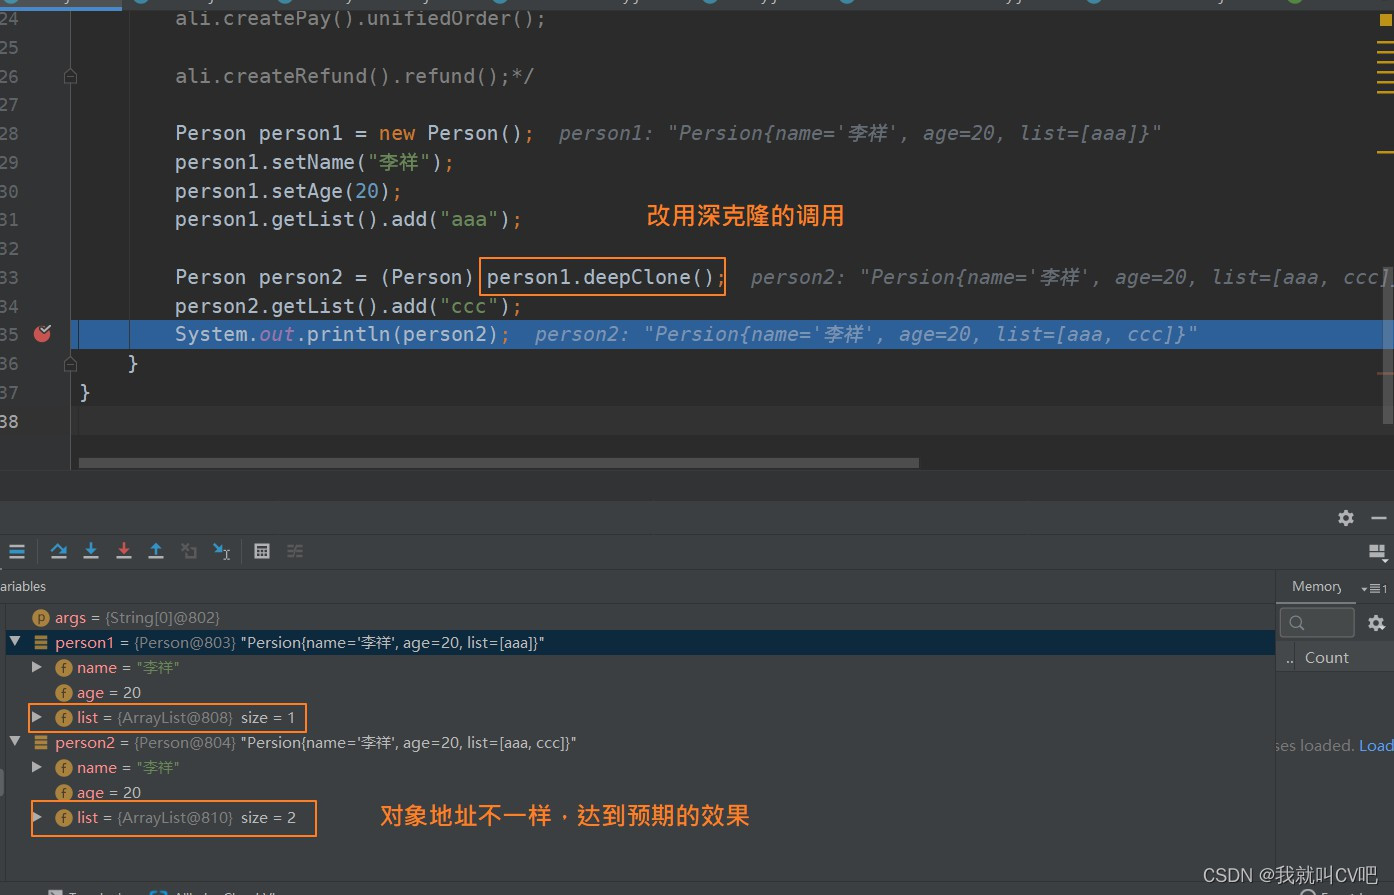Click the Run to Cursor icon

point(222,551)
